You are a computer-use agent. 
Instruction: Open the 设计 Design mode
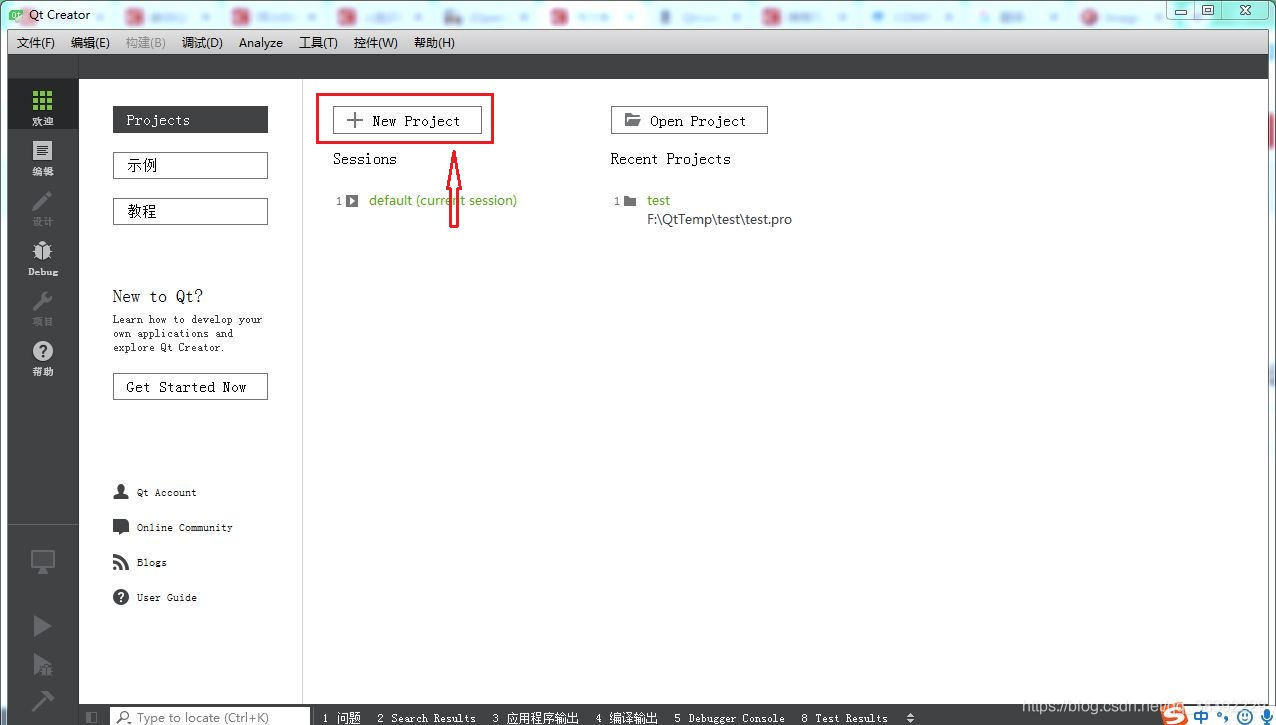[x=42, y=207]
